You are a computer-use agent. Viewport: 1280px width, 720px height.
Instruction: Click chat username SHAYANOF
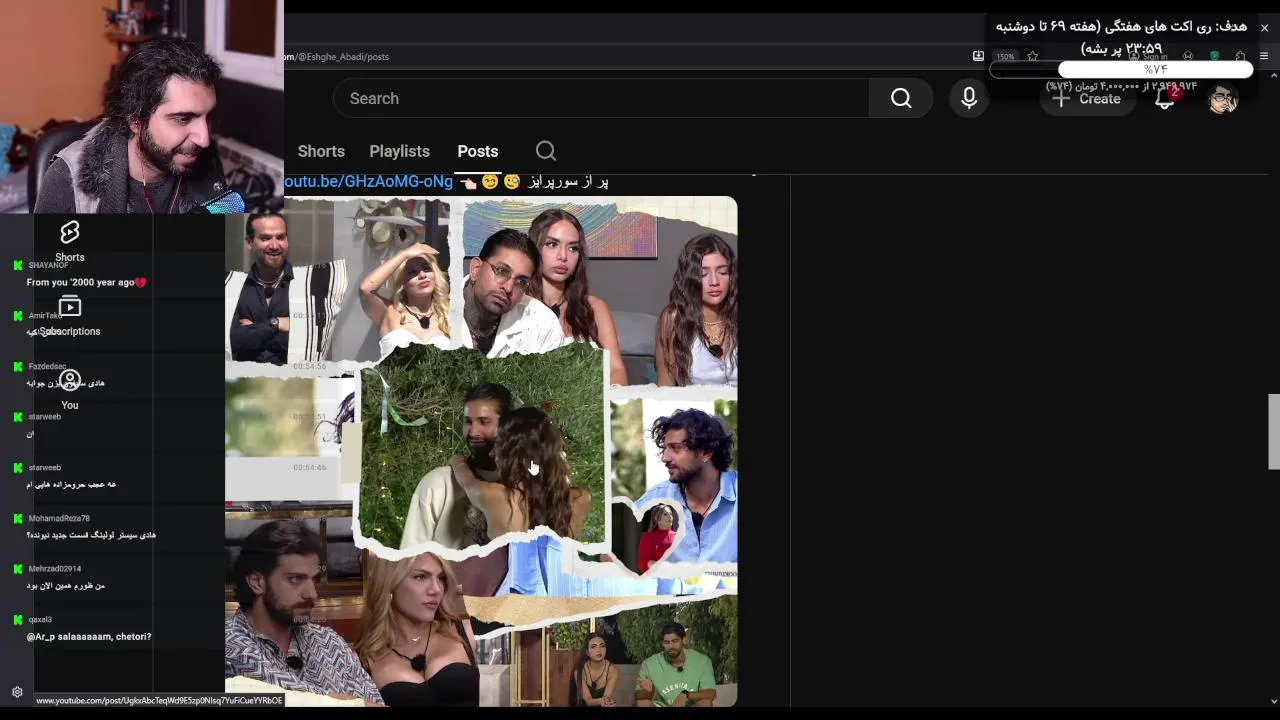[x=48, y=265]
